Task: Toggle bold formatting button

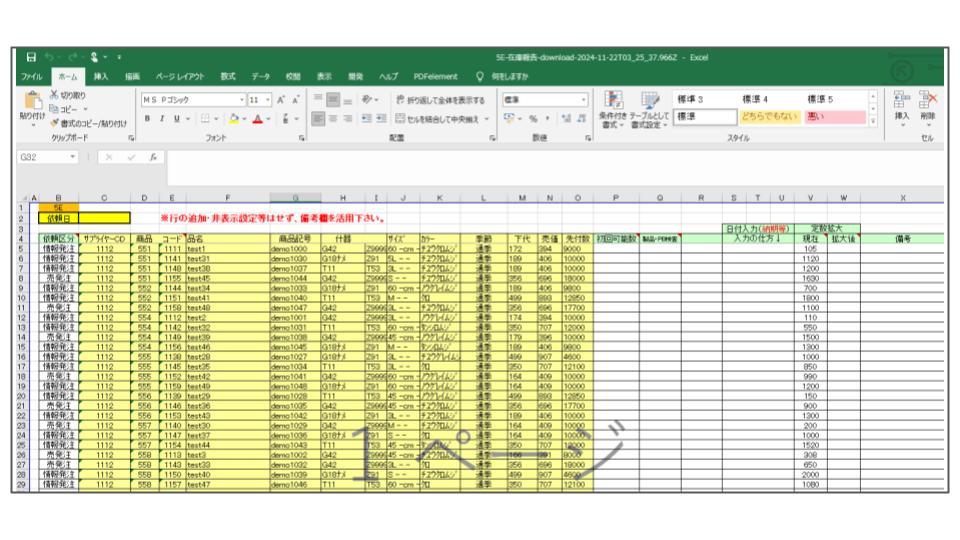Action: (147, 118)
